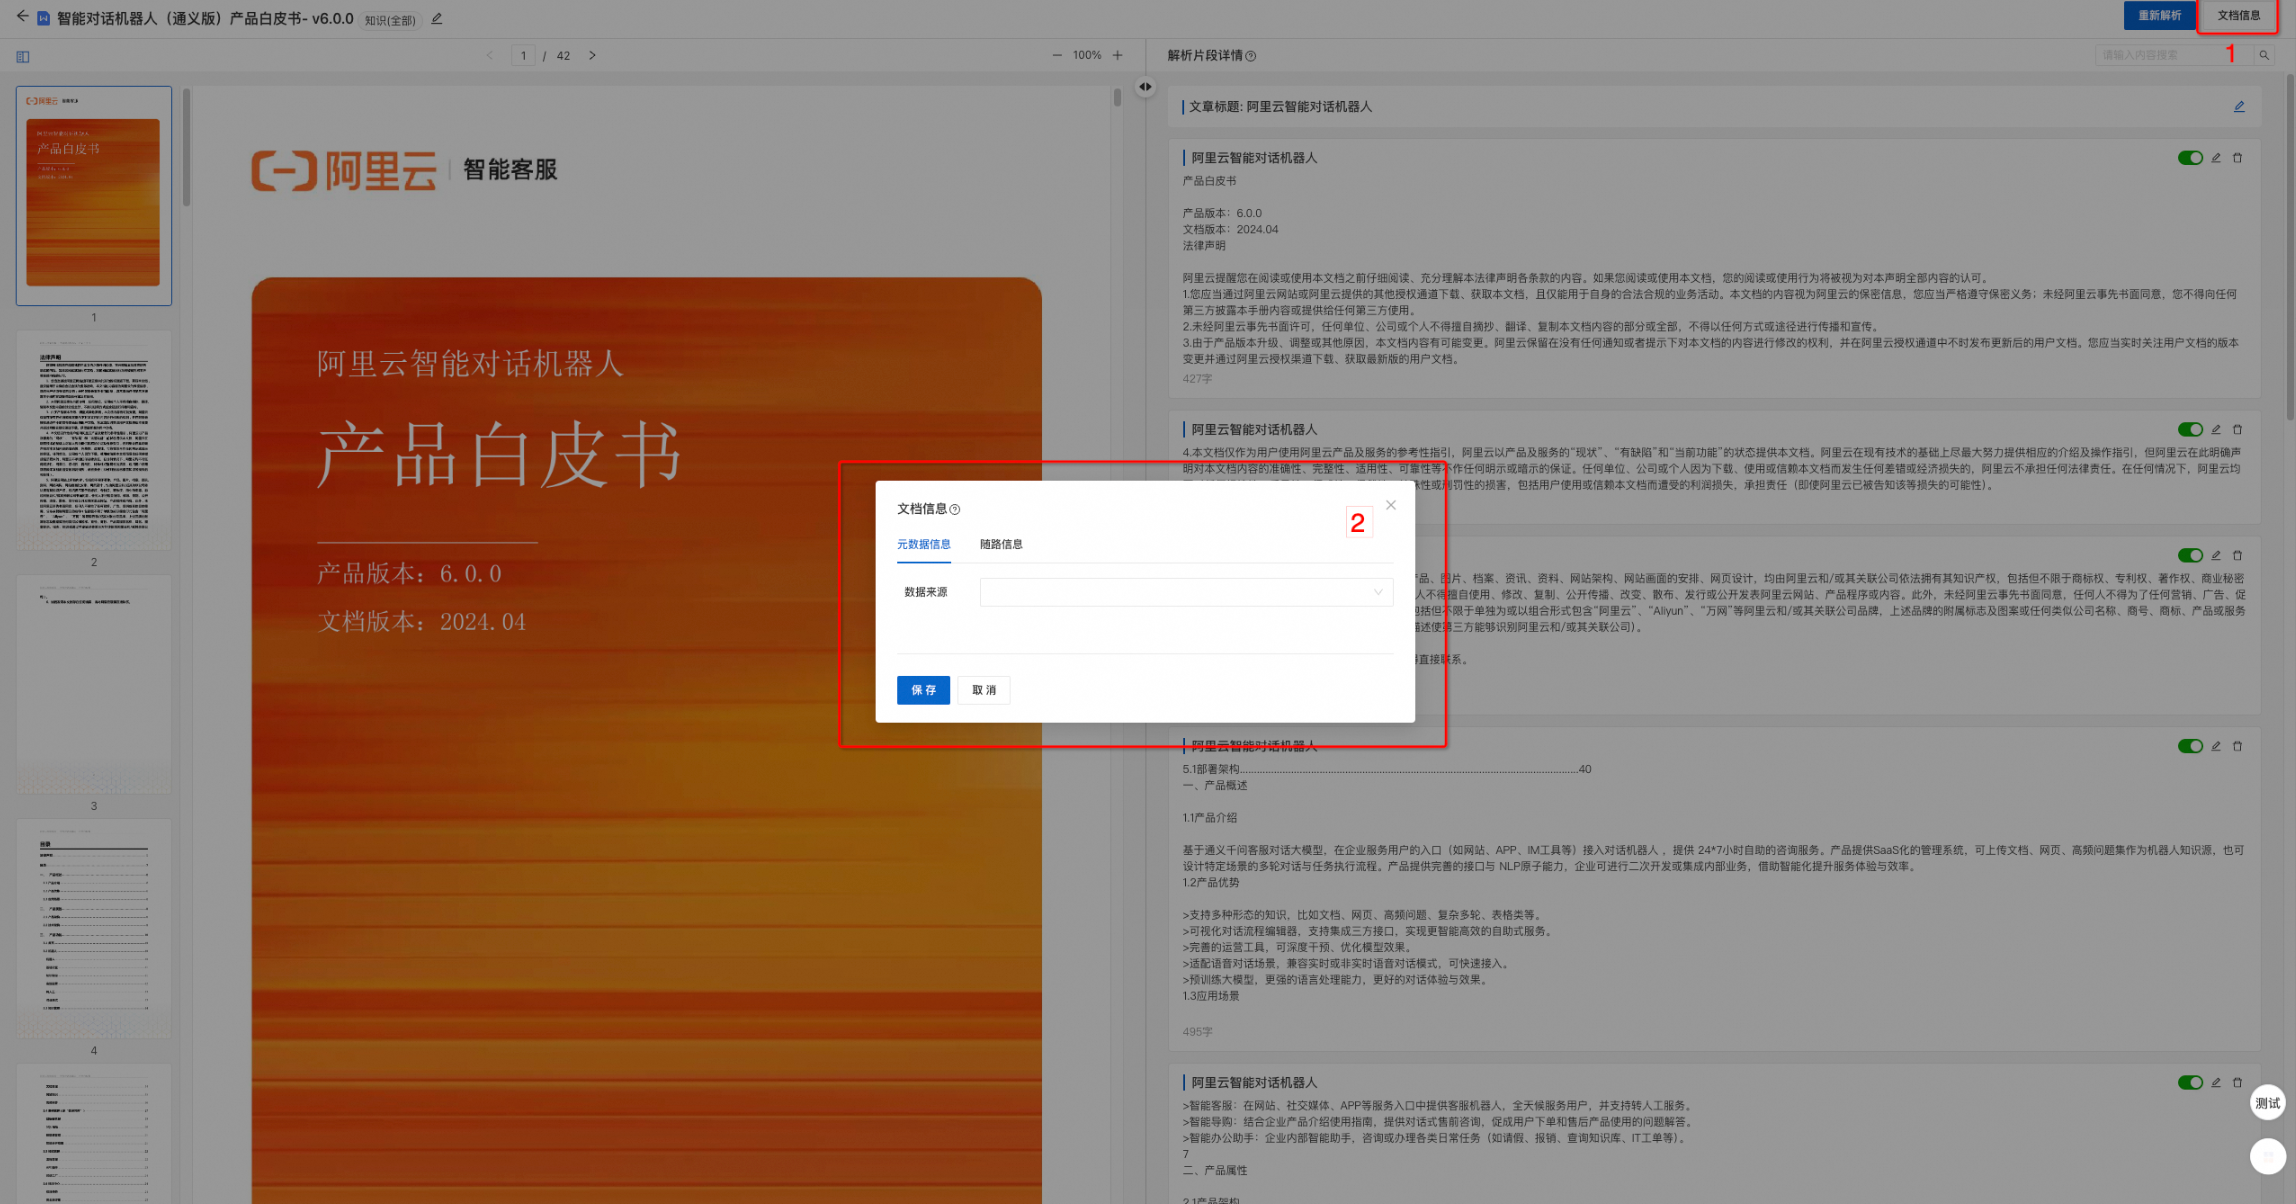The height and width of the screenshot is (1204, 2296).
Task: Open the 数据来源 dropdown
Action: coord(1186,593)
